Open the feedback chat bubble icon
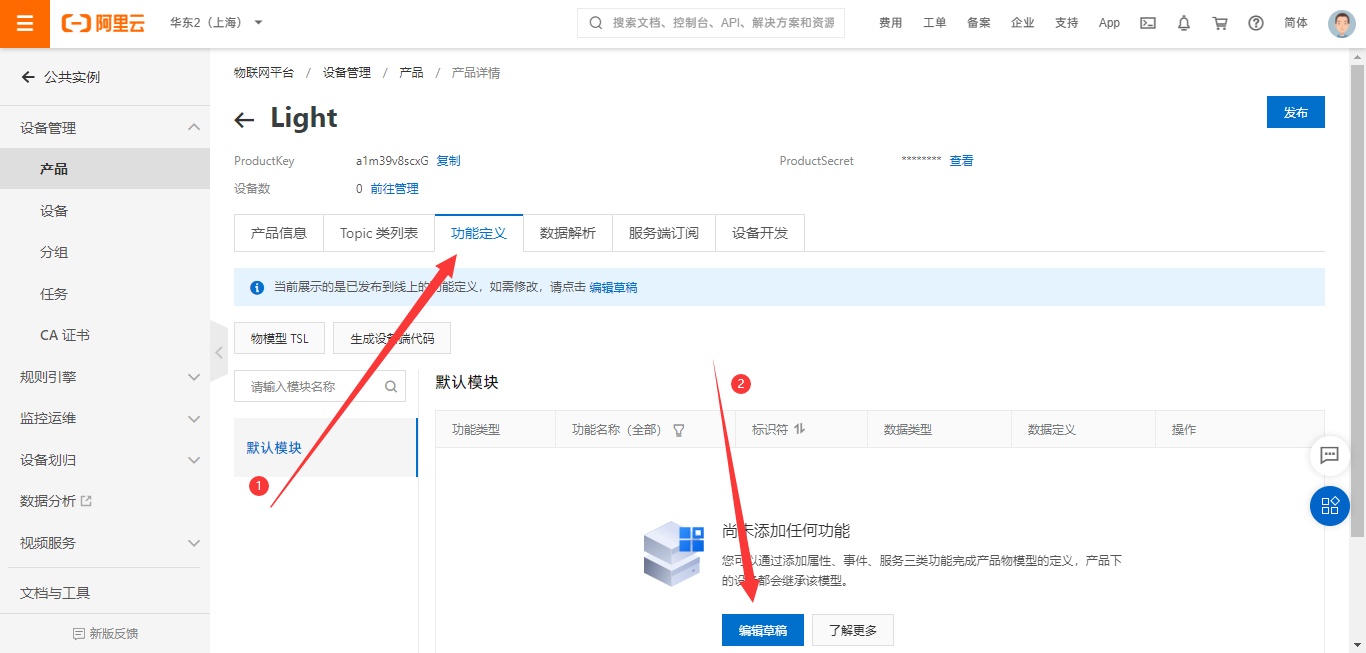 coord(1329,455)
